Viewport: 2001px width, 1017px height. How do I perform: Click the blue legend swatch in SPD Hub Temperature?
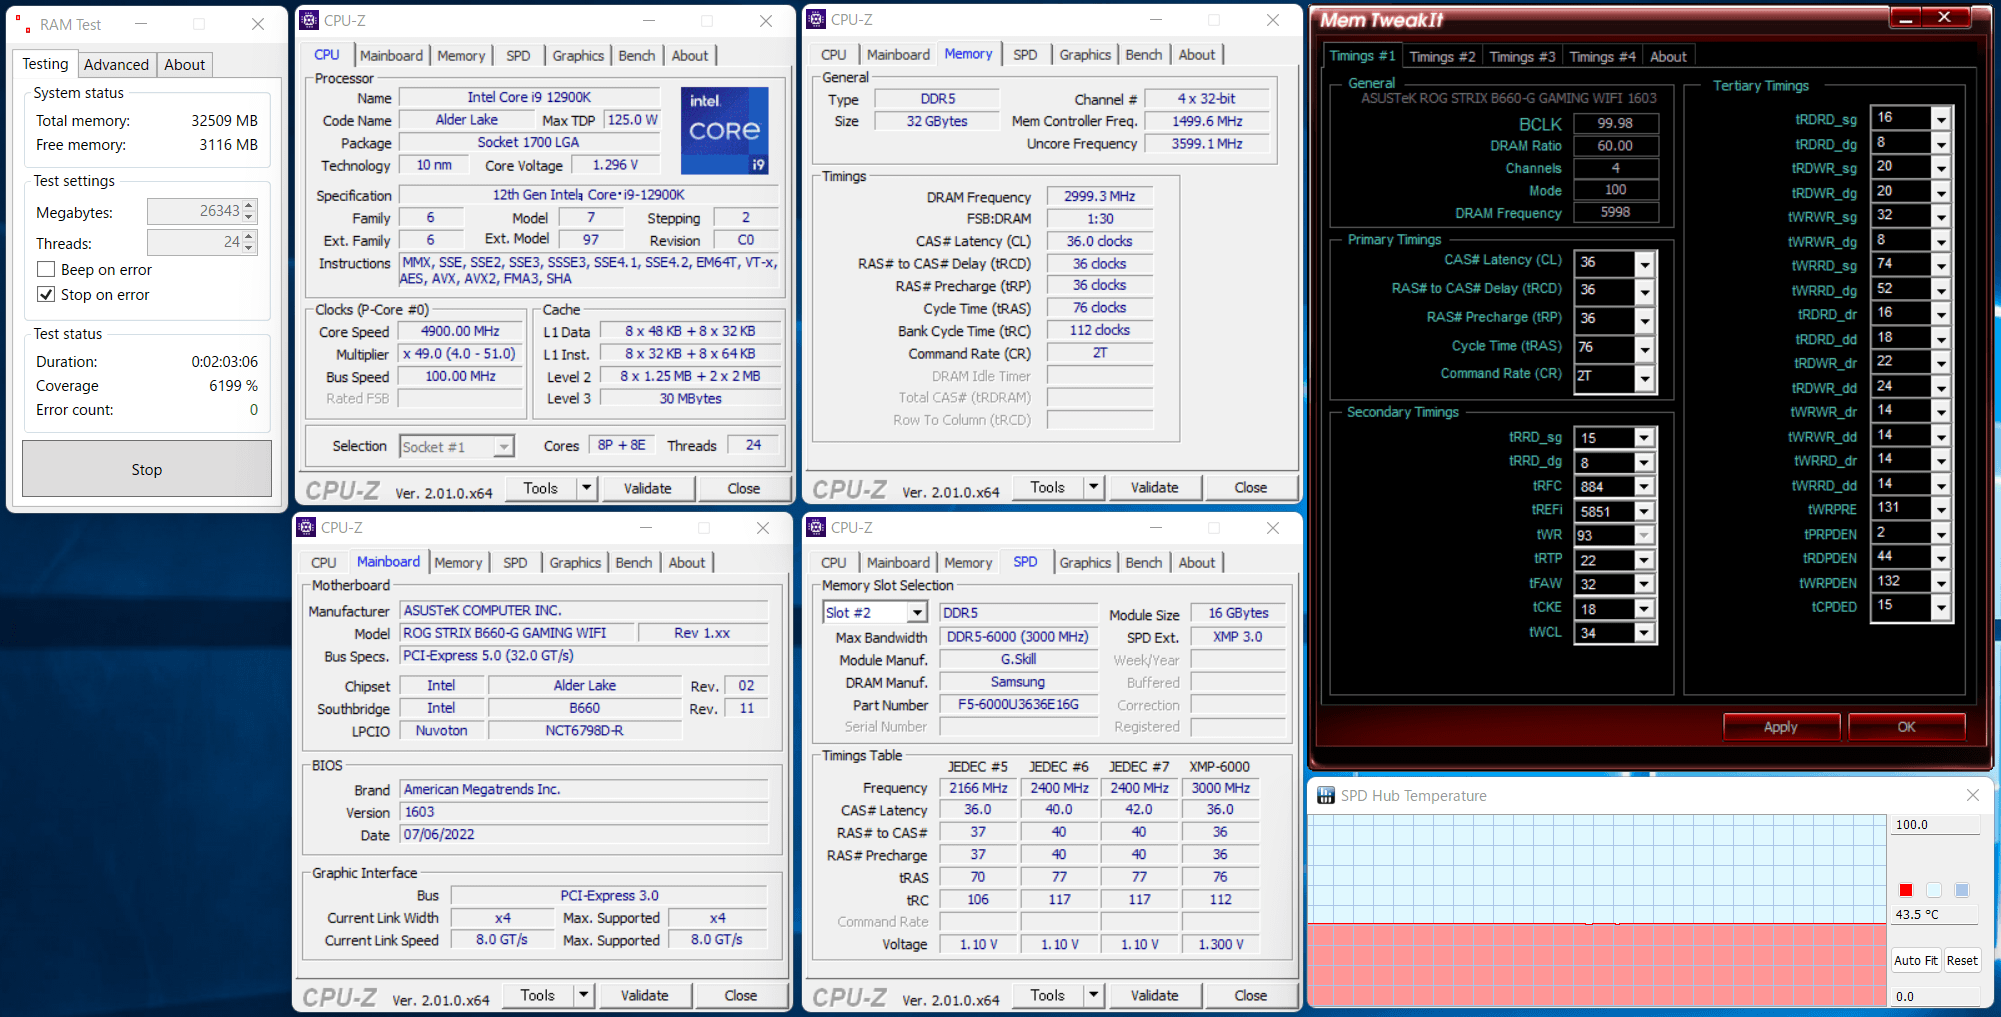click(1962, 890)
